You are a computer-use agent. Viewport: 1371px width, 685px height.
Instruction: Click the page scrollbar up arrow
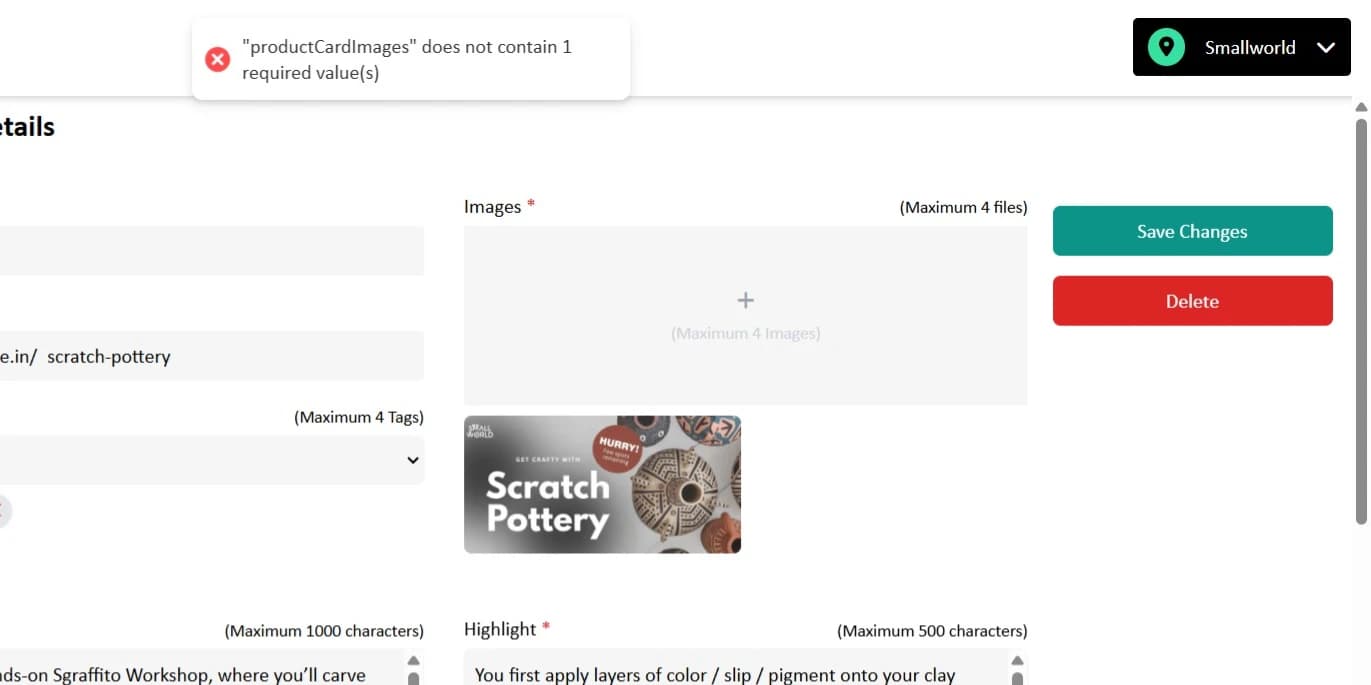tap(1361, 107)
